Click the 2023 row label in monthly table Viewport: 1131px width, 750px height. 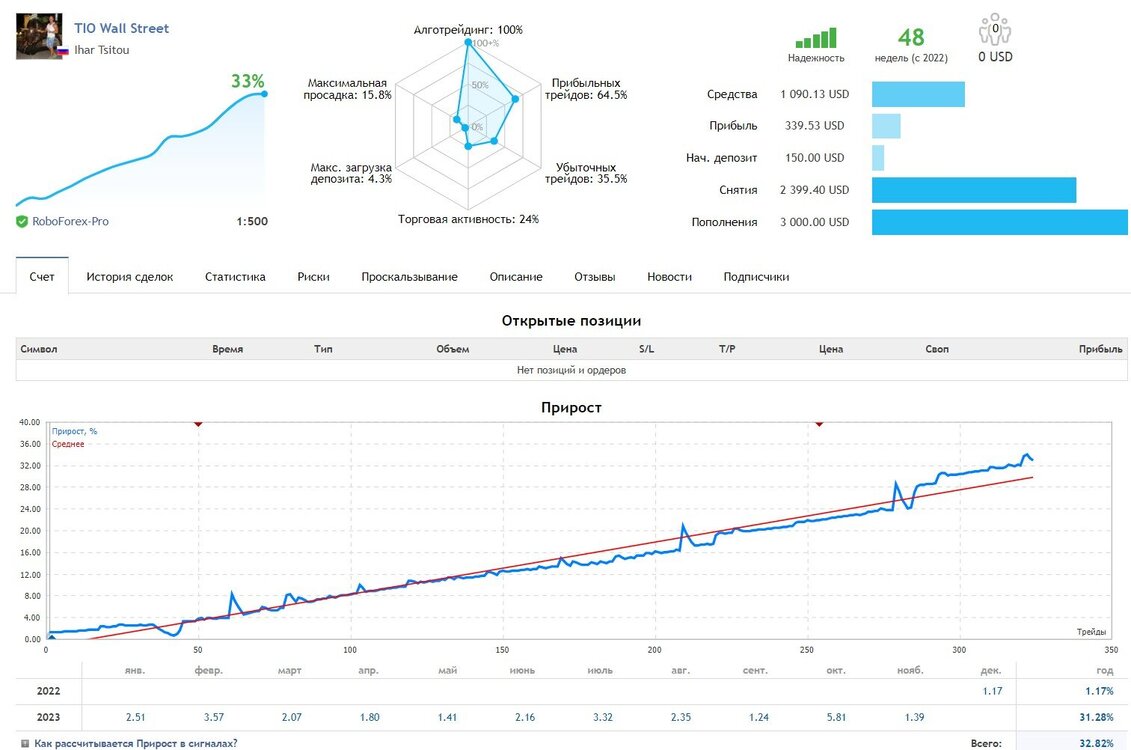(x=48, y=718)
